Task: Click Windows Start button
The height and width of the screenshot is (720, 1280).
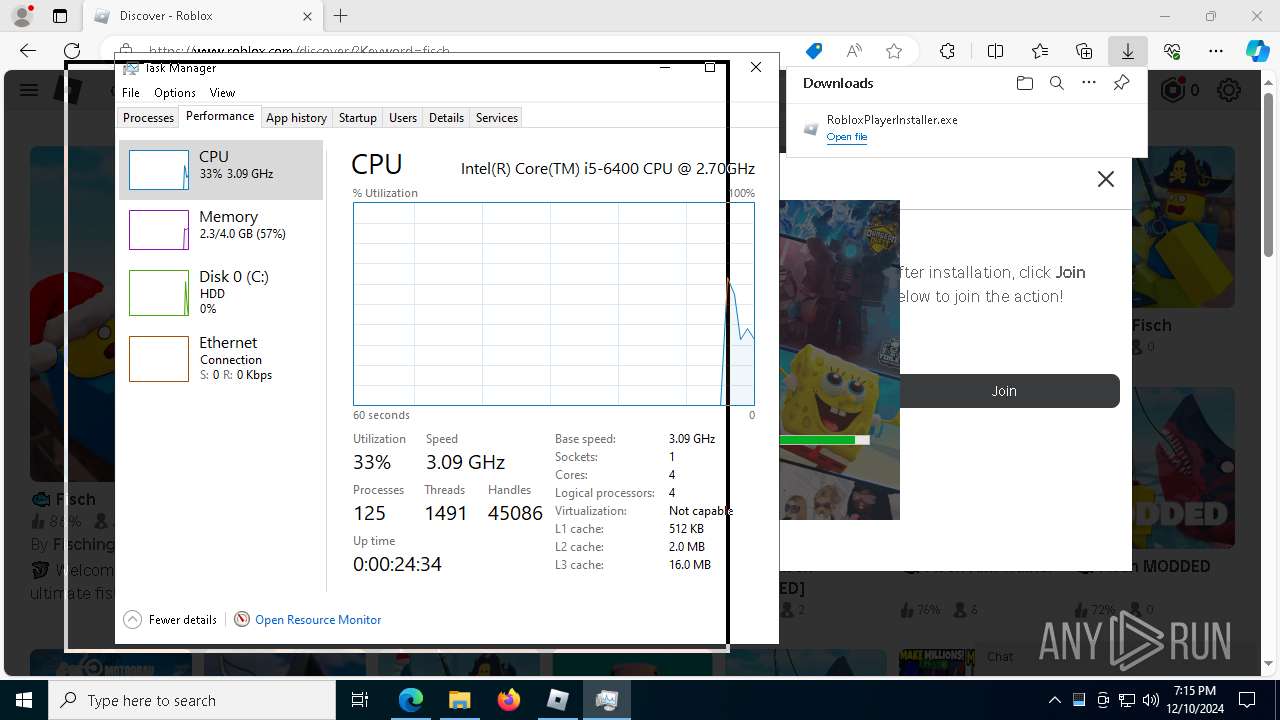Action: point(24,700)
